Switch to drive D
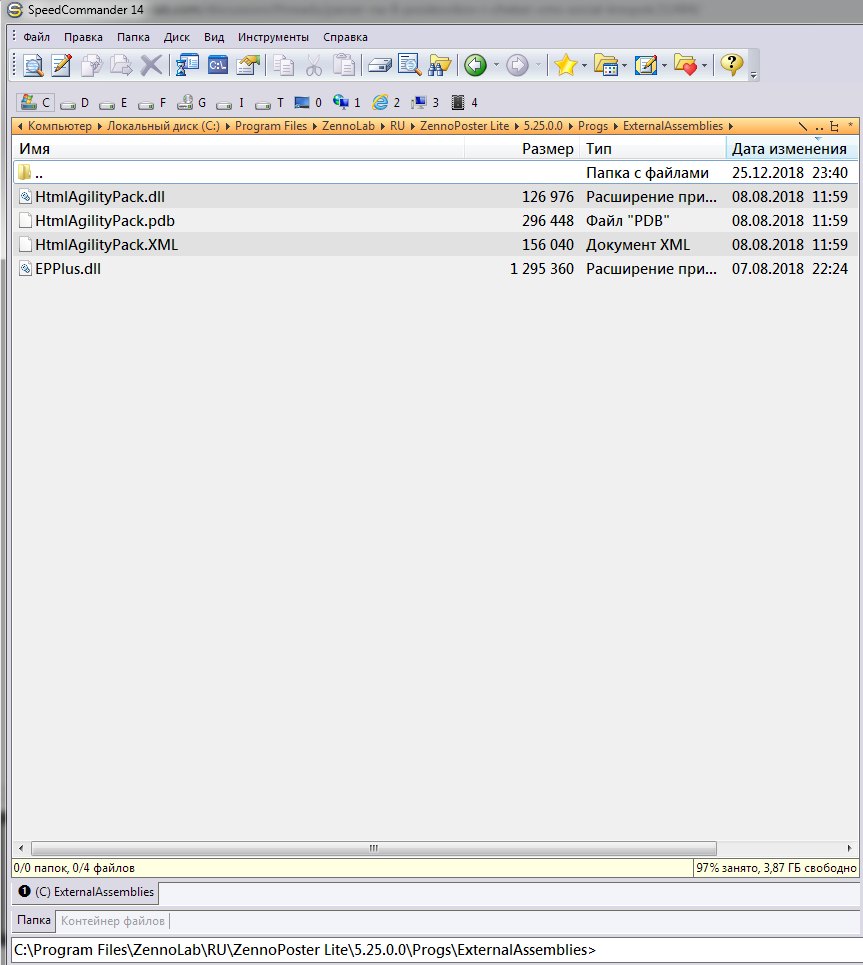 75,103
